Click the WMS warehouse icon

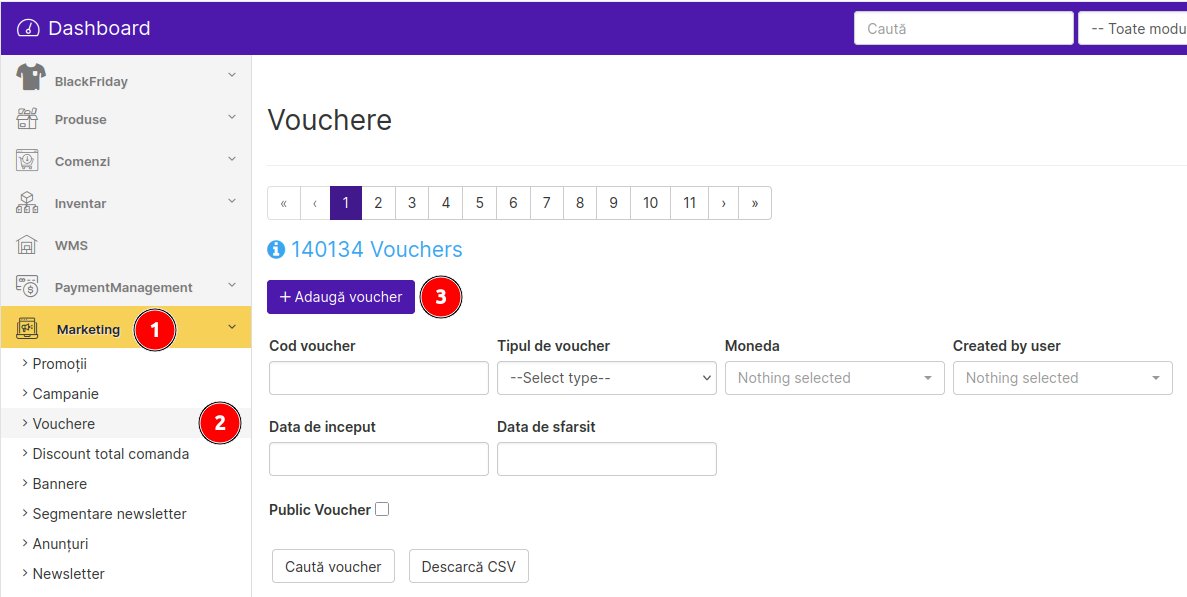coord(27,245)
